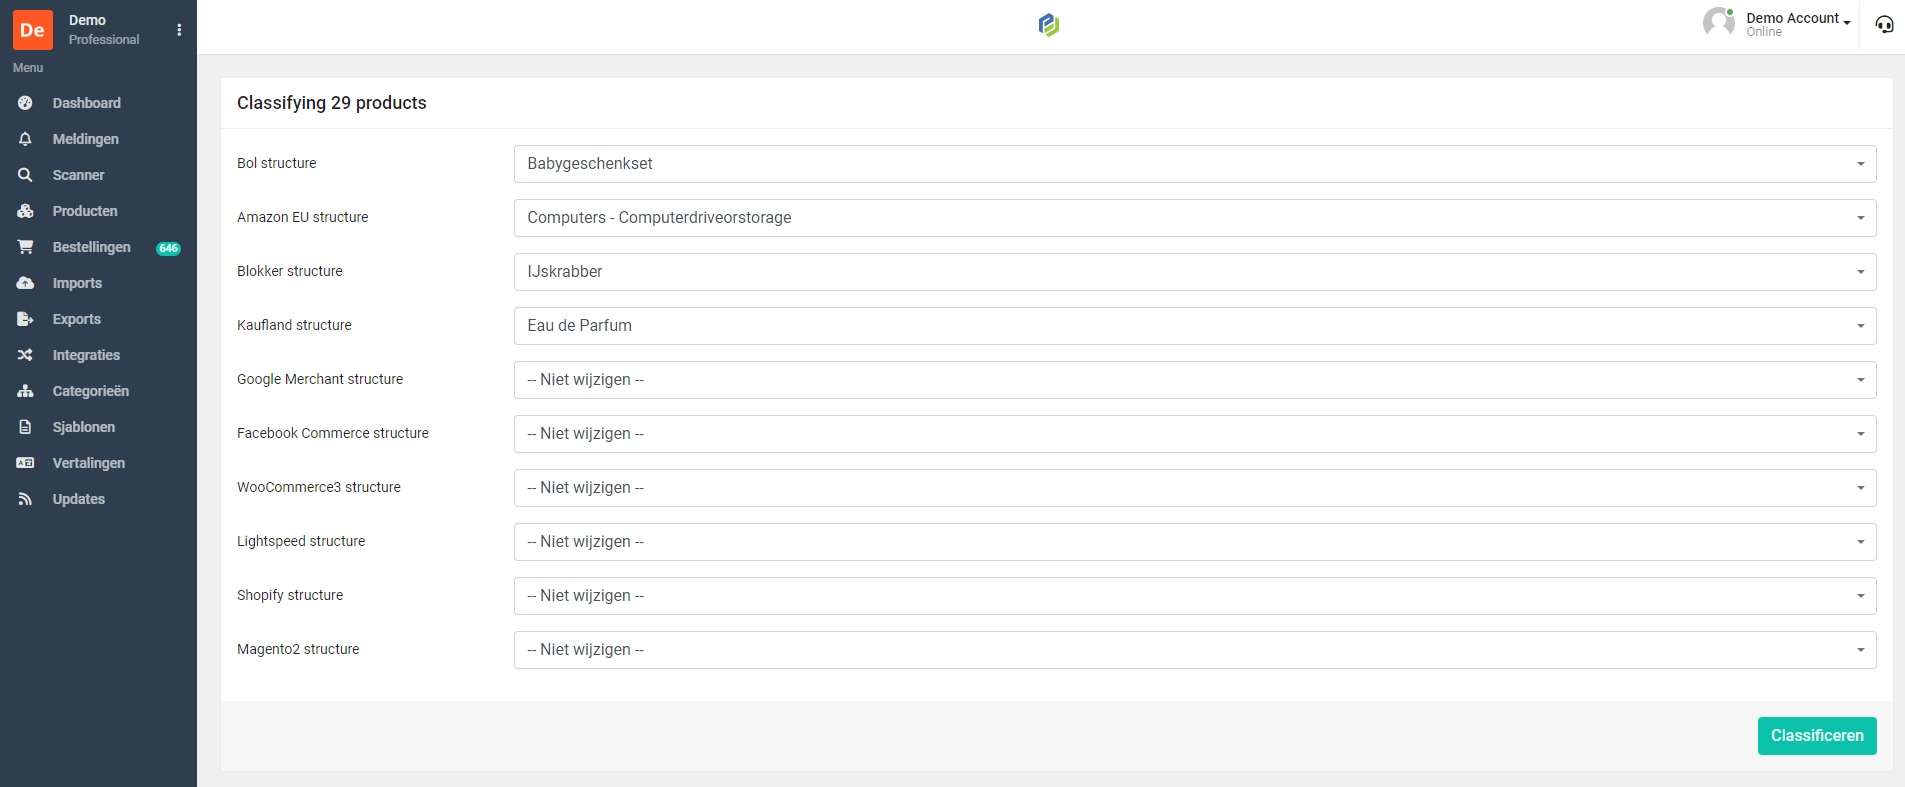The width and height of the screenshot is (1905, 787).
Task: Open the three-dot menu beside Demo Professional
Action: pyautogui.click(x=179, y=30)
